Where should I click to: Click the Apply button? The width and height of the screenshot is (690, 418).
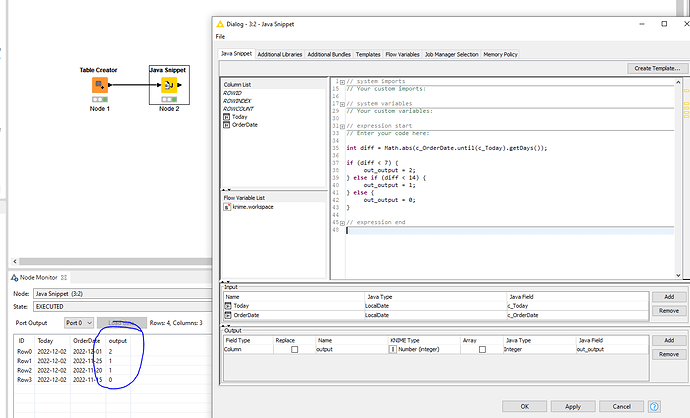pos(573,407)
